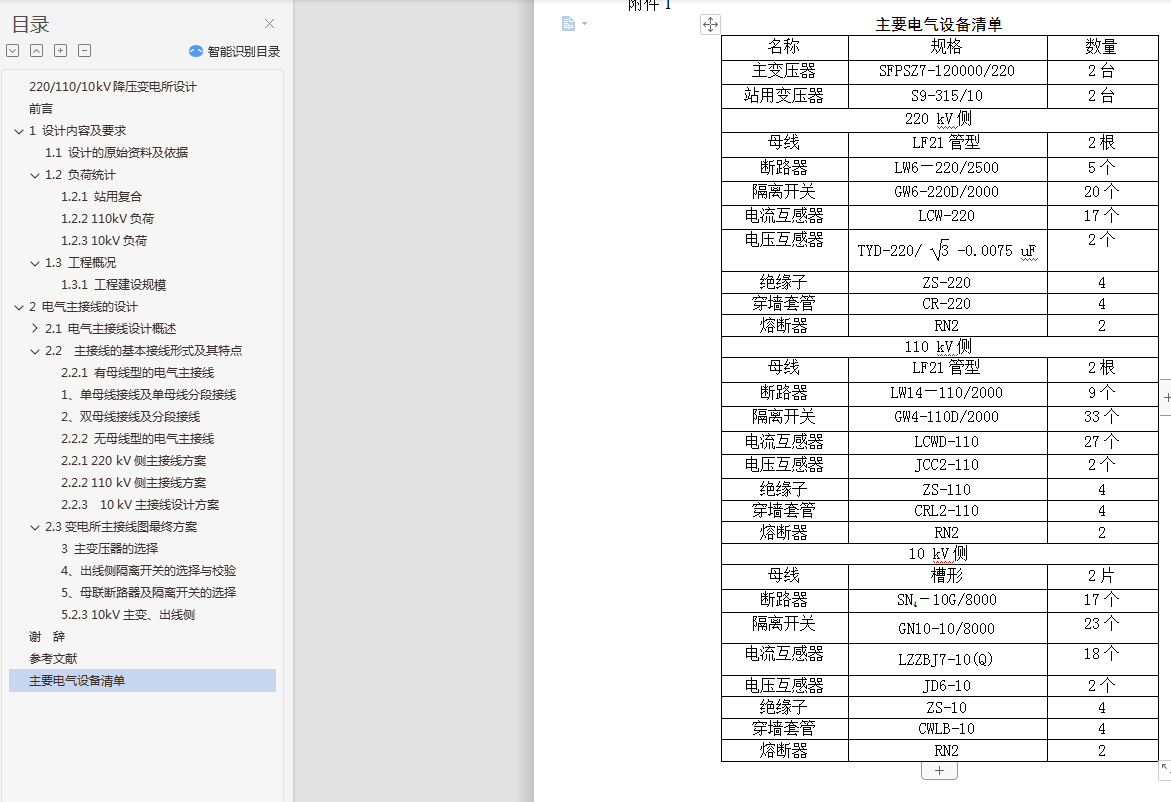Click cell 'LCW-220'
1171x802 pixels.
tap(947, 216)
